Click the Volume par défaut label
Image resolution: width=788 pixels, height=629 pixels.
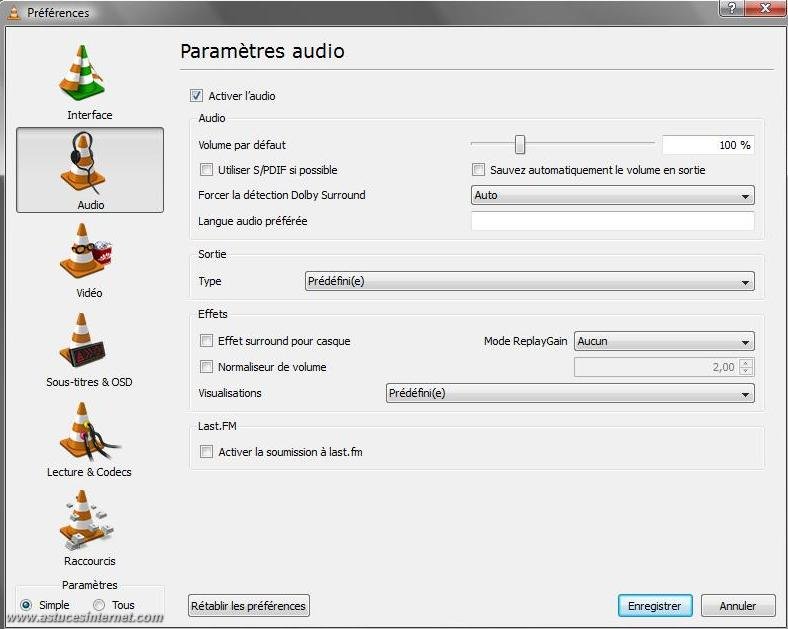tap(242, 145)
